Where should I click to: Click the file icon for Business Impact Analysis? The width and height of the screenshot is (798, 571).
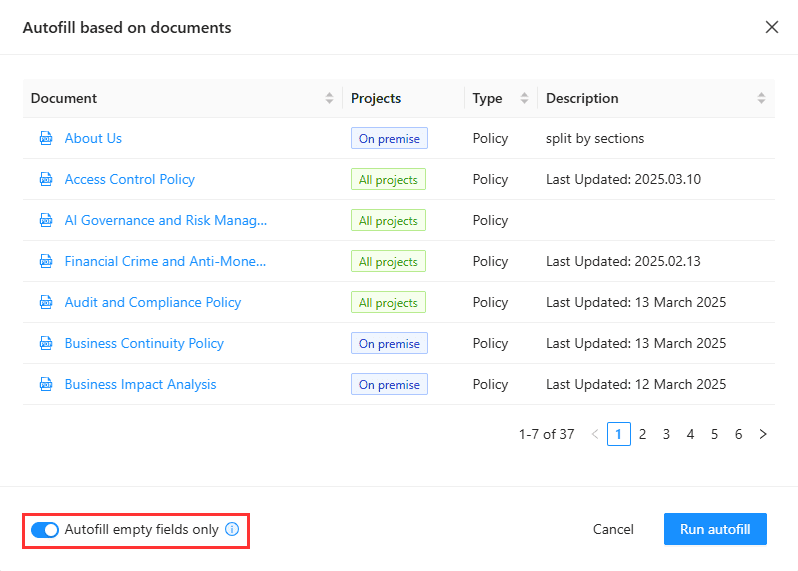pyautogui.click(x=45, y=385)
